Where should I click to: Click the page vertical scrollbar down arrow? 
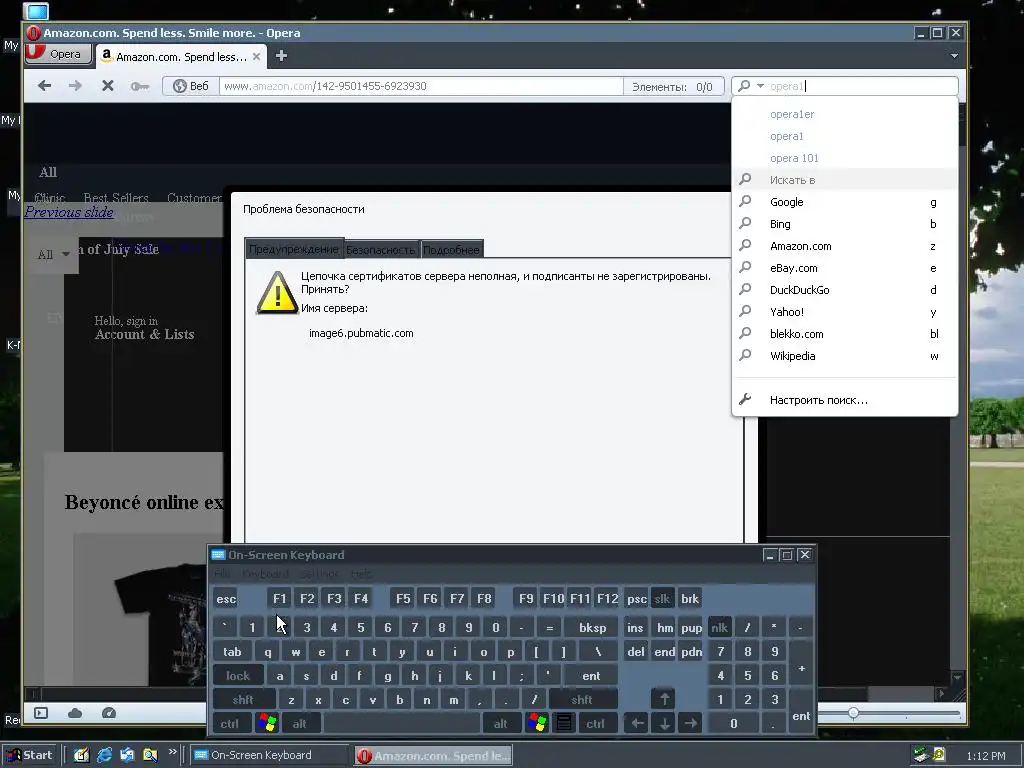[x=957, y=679]
